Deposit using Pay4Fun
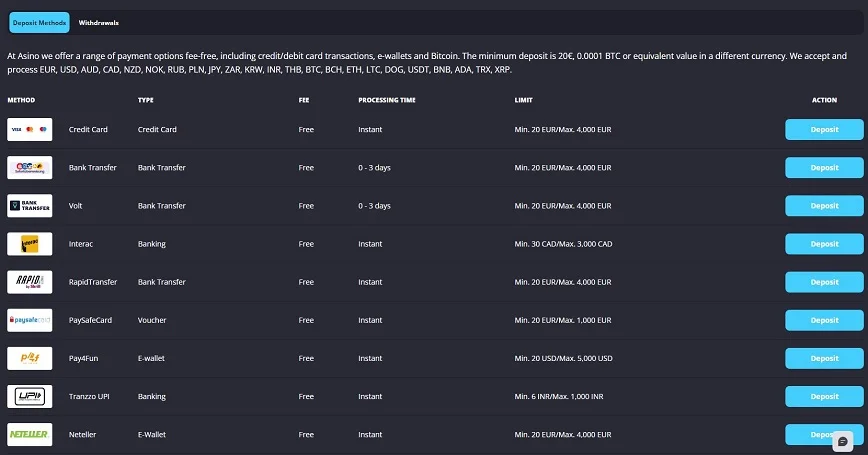 (x=824, y=359)
